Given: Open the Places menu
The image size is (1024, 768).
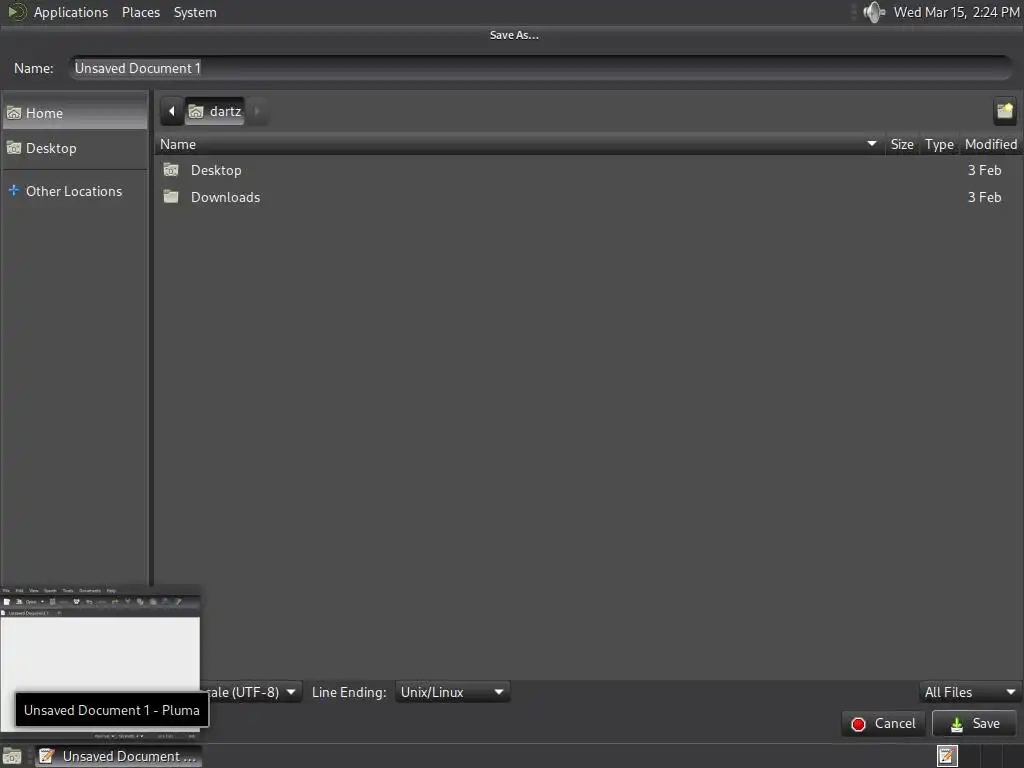Looking at the screenshot, I should tap(140, 12).
